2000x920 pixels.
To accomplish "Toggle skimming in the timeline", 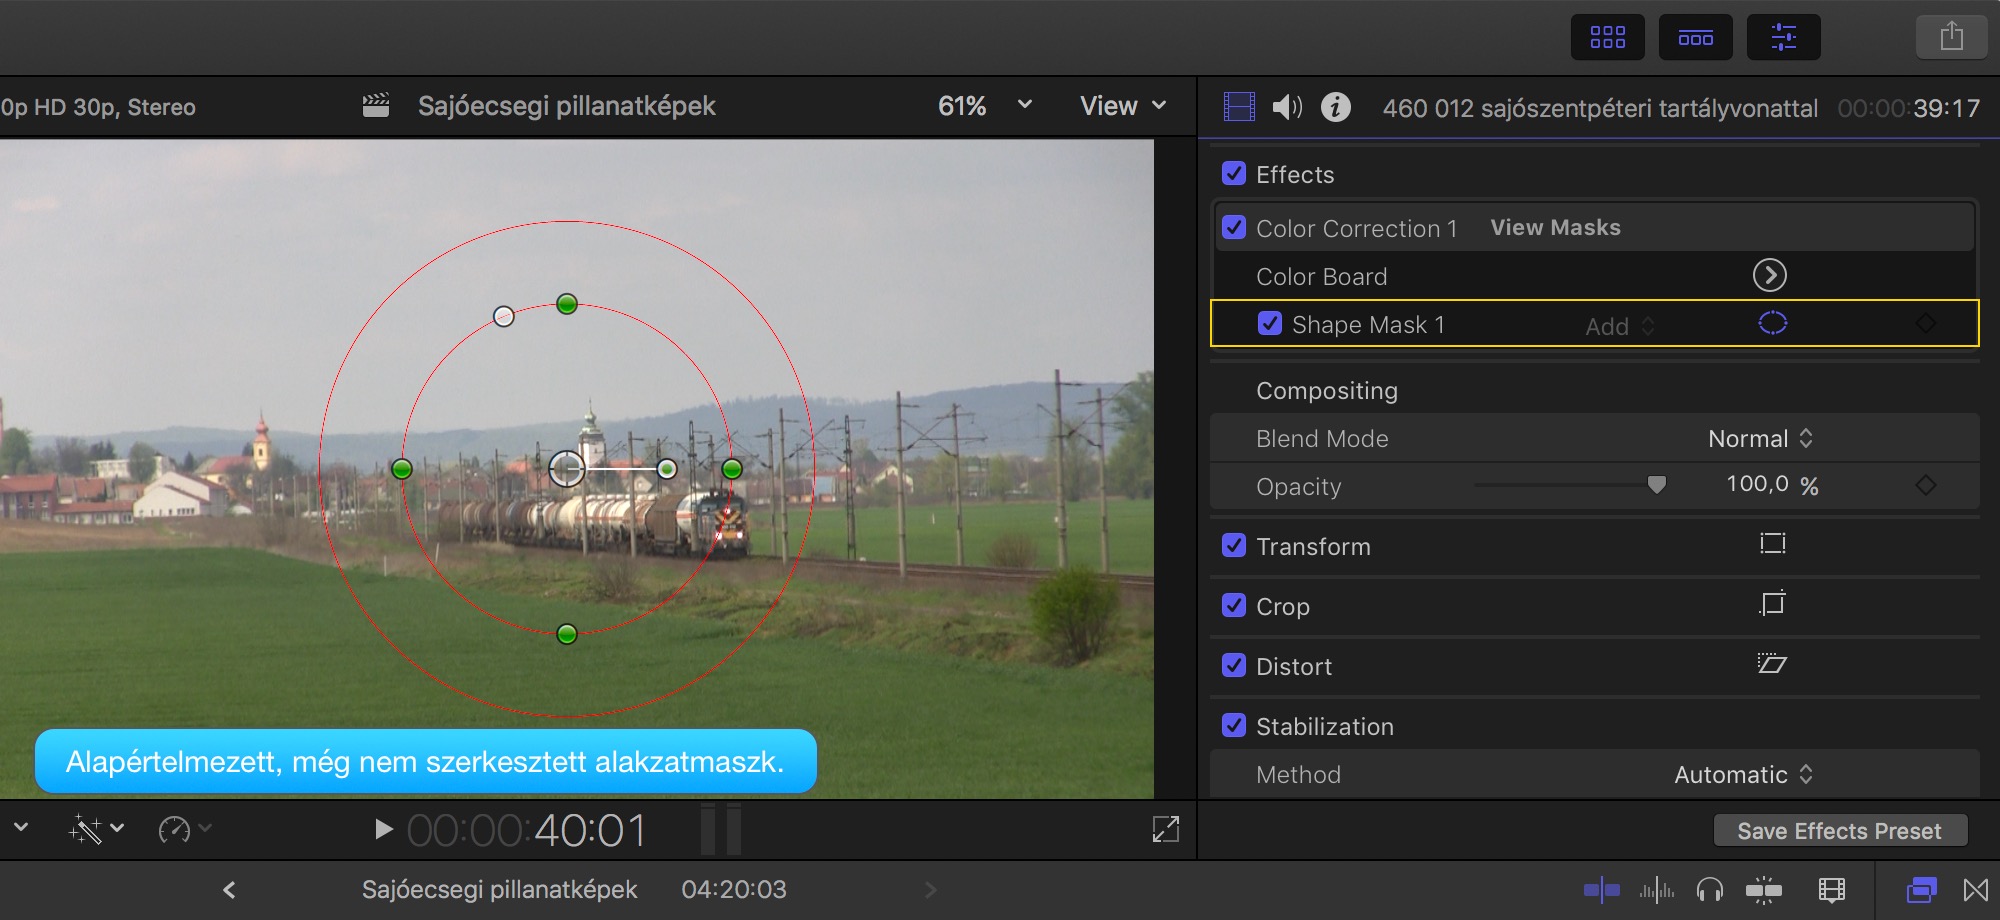I will click(x=1601, y=889).
